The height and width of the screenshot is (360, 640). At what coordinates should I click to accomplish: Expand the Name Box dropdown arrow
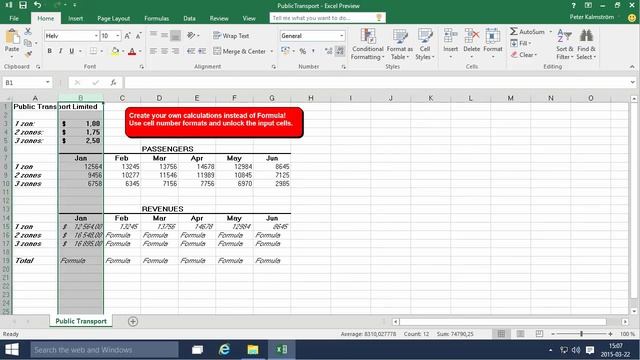48,82
